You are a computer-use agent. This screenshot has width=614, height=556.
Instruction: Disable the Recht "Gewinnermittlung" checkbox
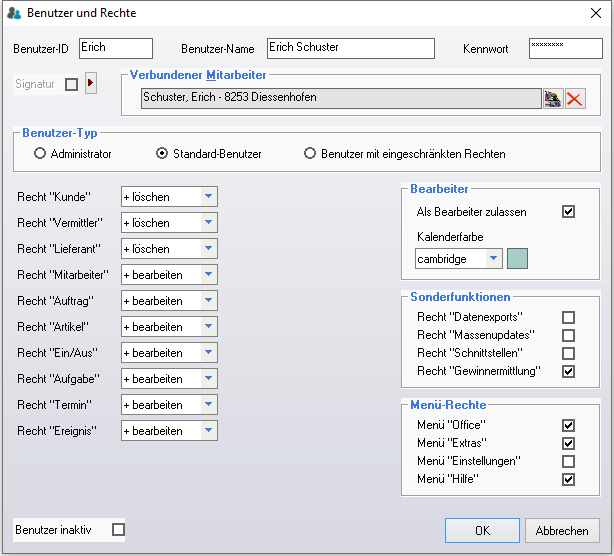[568, 371]
